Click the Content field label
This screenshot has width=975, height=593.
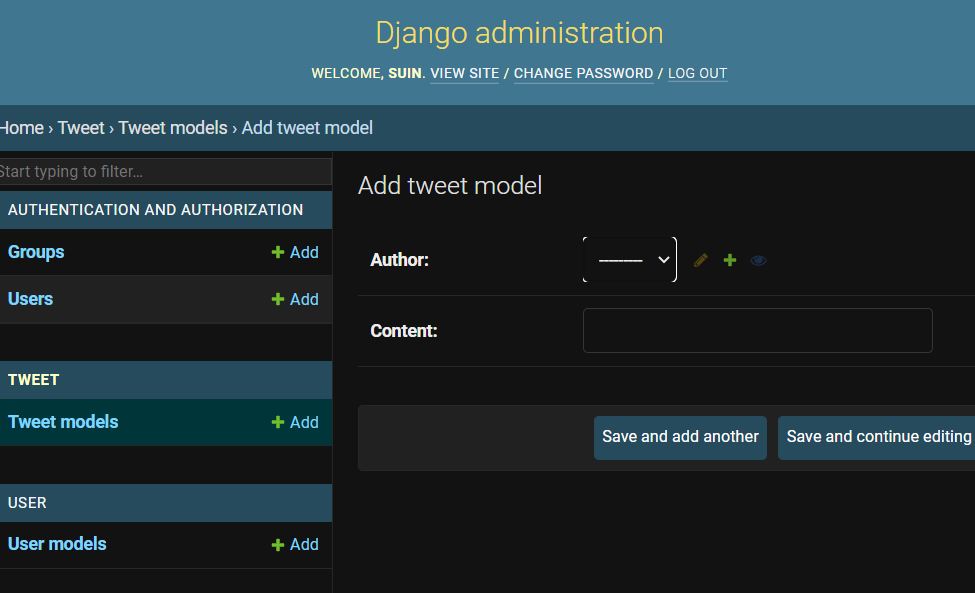(404, 331)
